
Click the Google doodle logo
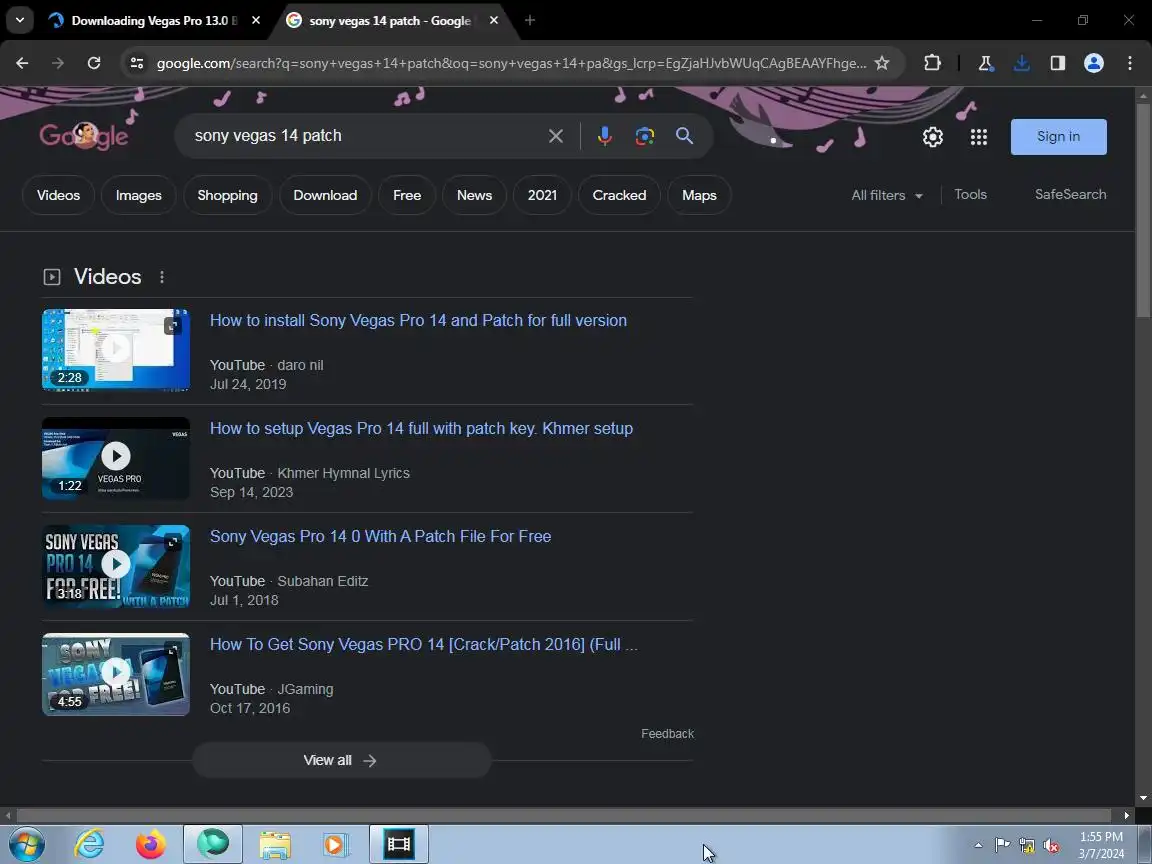84,136
